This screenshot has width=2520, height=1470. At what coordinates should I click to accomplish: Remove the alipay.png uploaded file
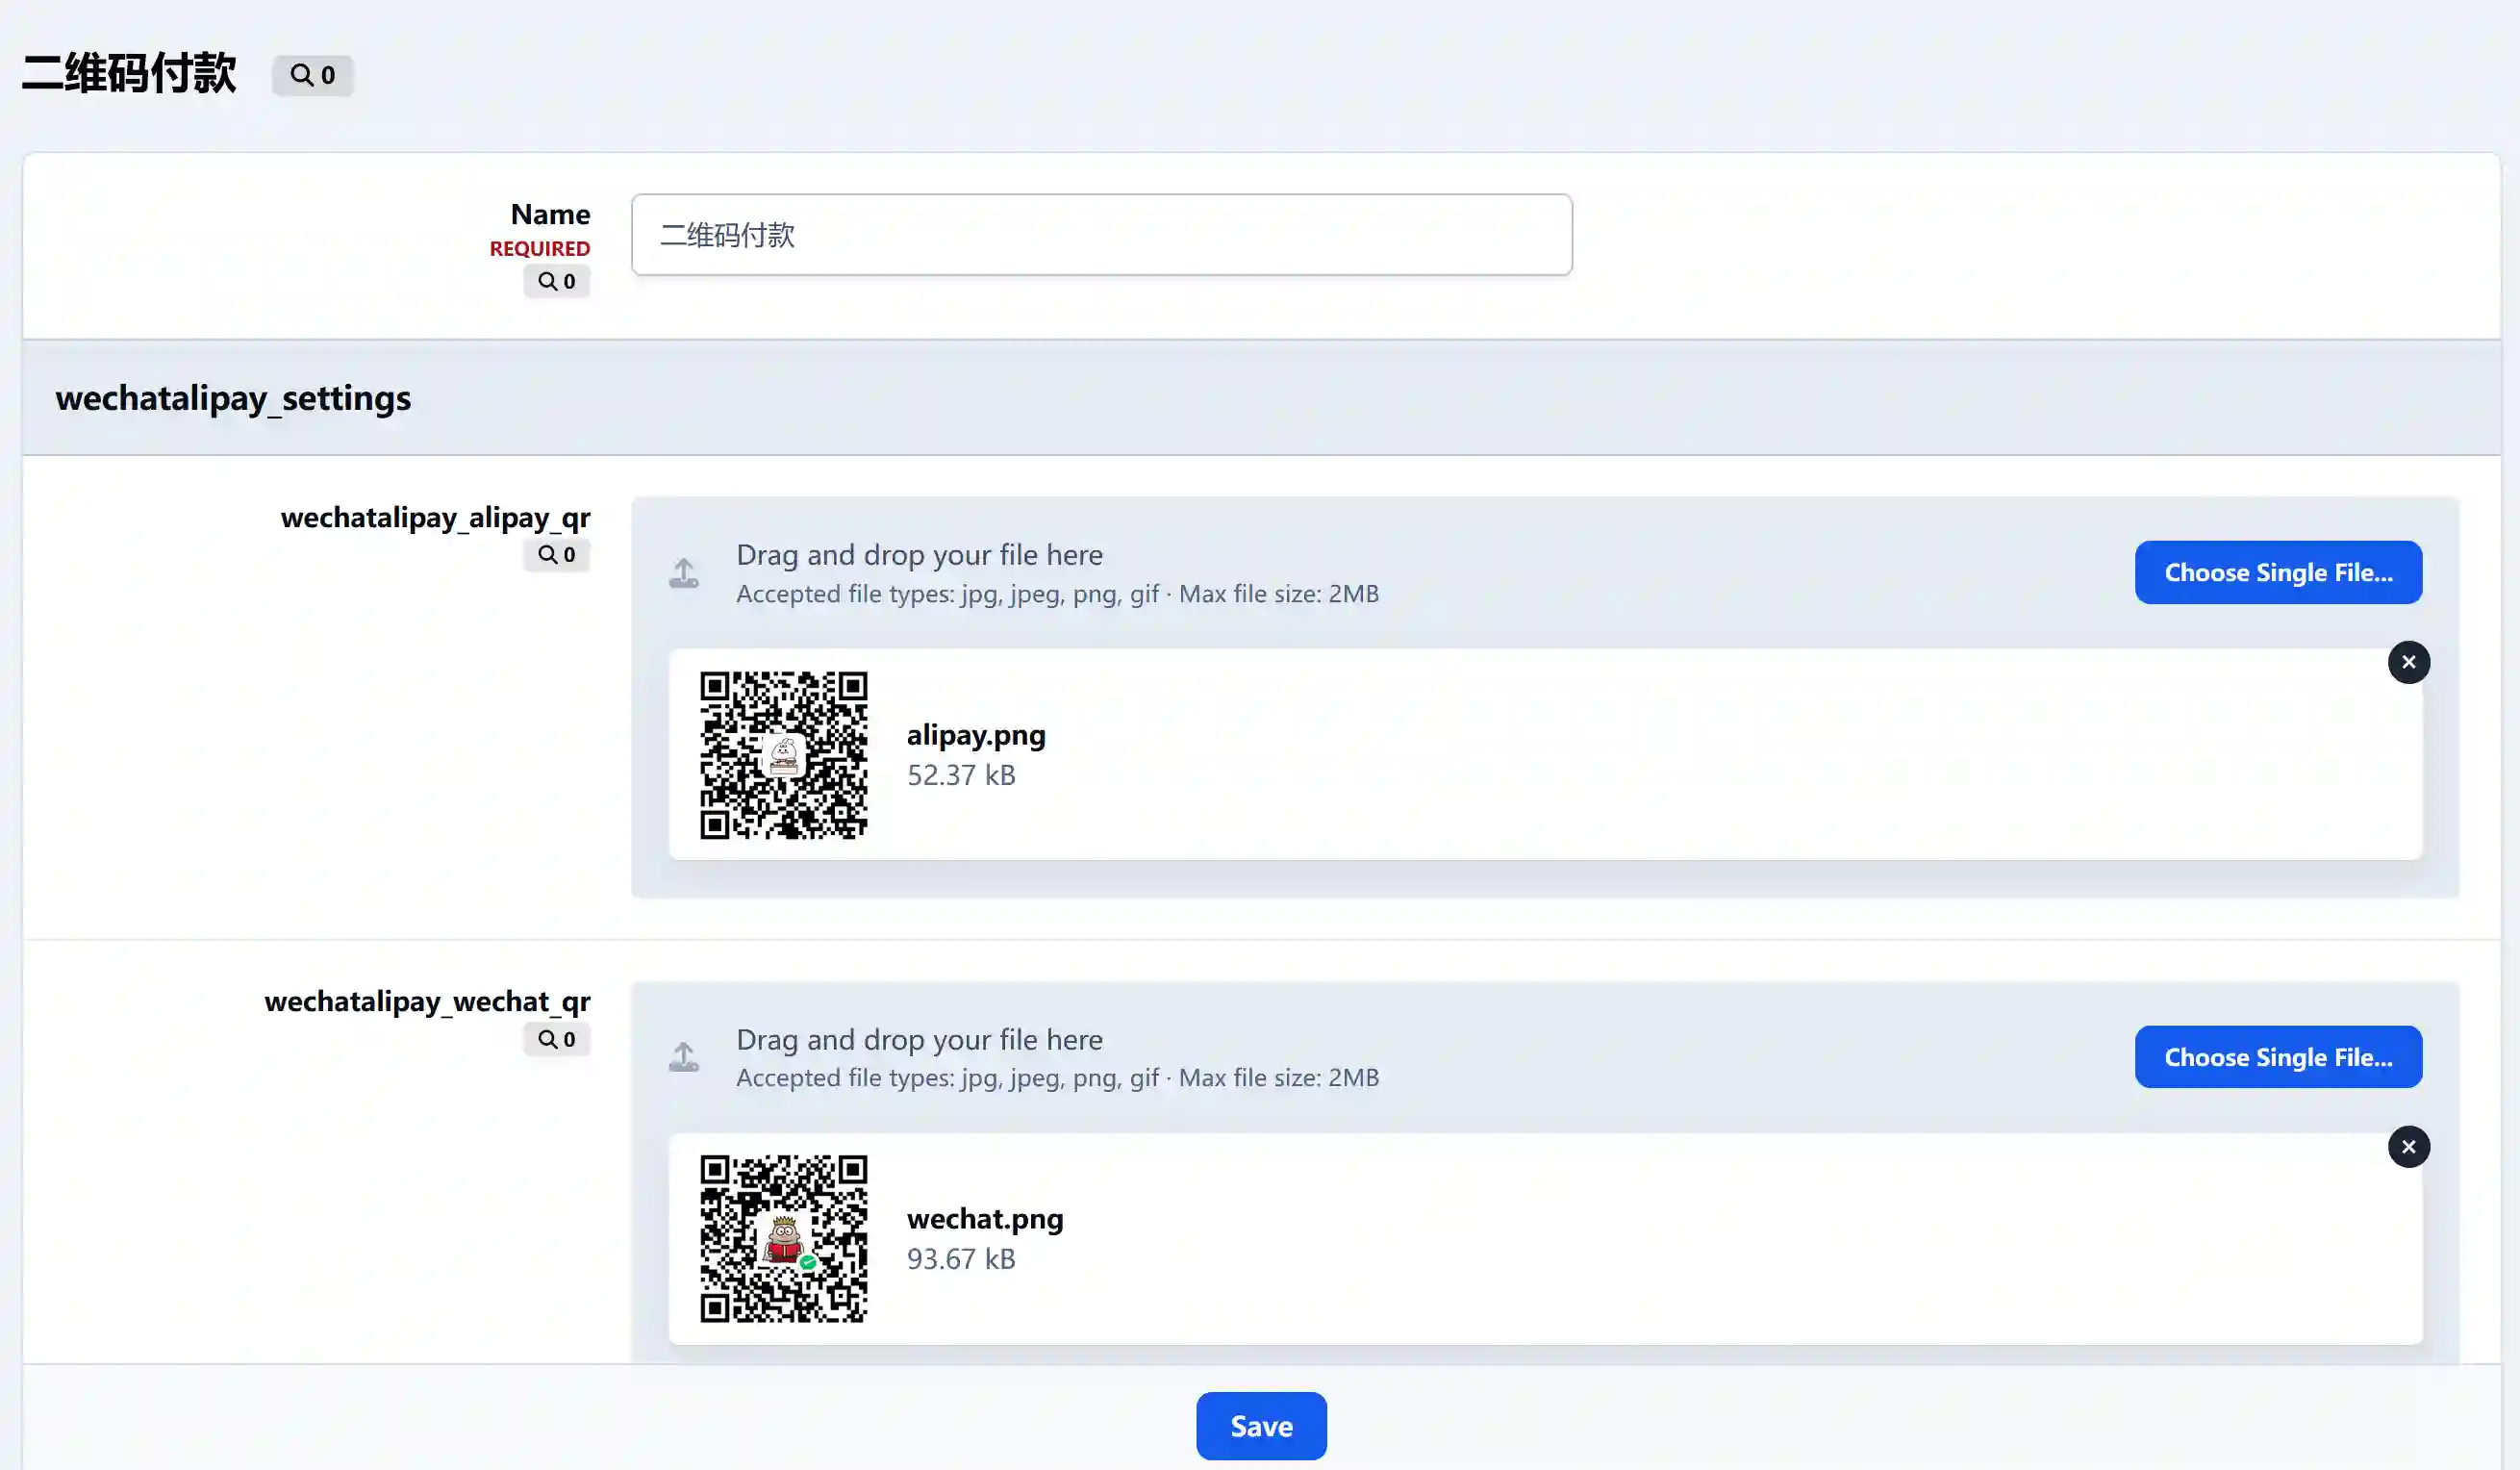click(x=2408, y=662)
